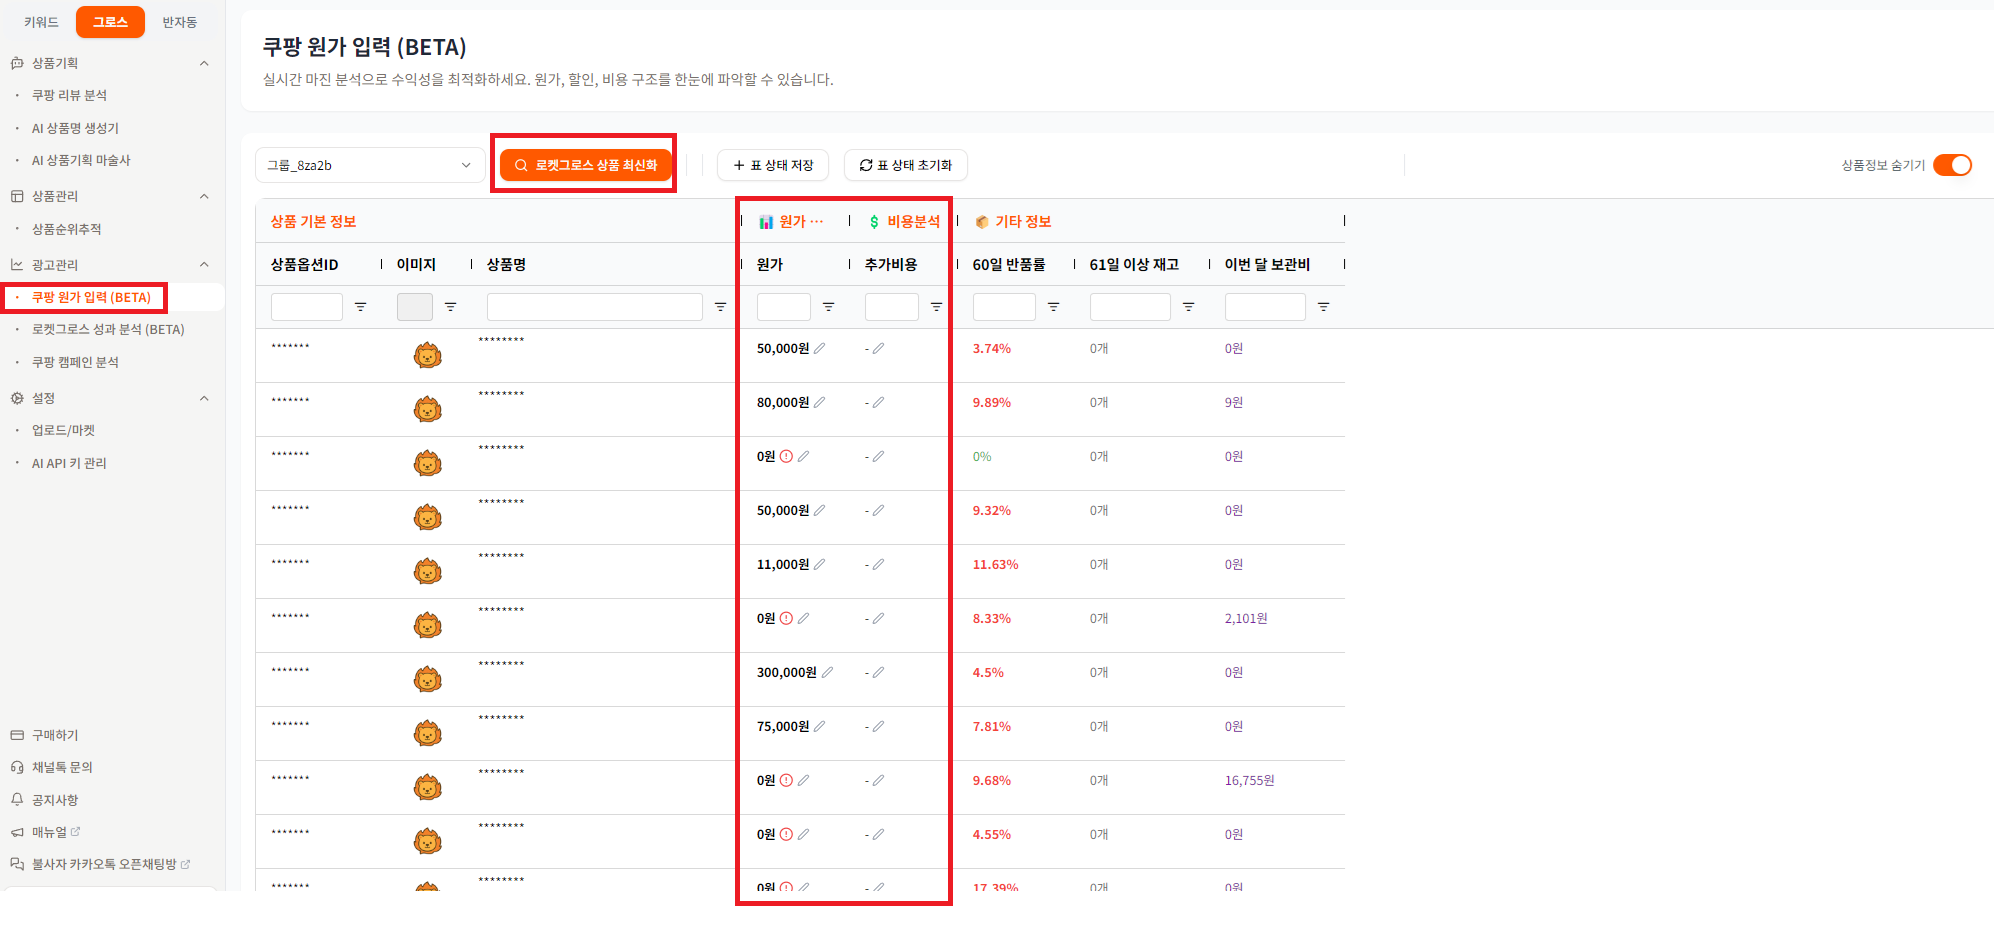Open the 이미지 column filter icon
1994x938 pixels.
tap(451, 307)
